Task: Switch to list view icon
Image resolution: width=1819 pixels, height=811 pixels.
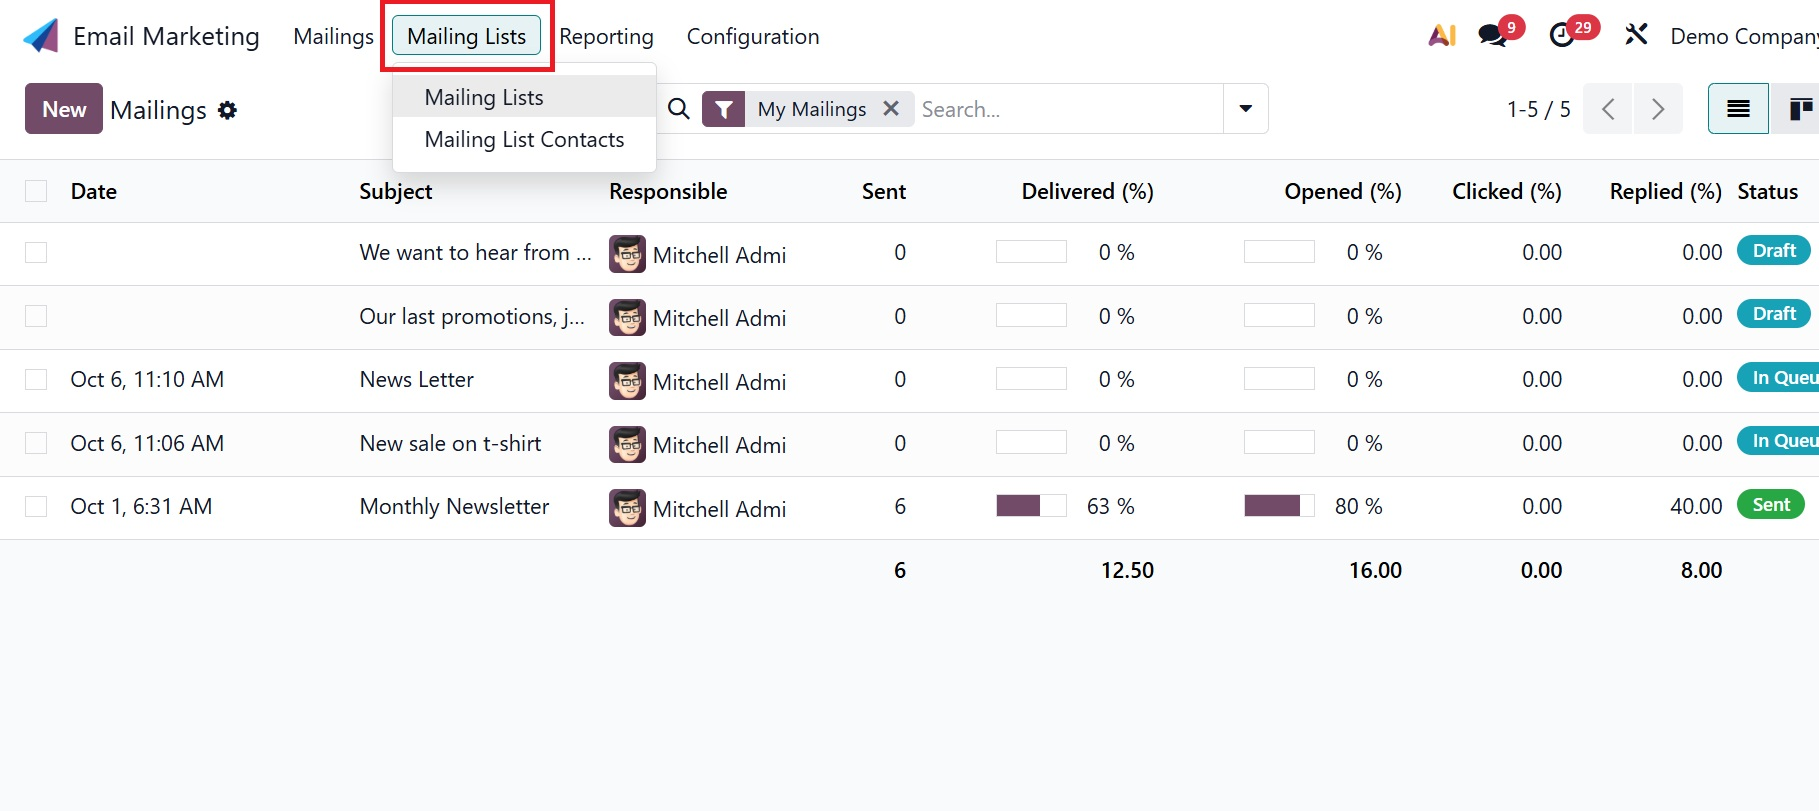Action: 1738,109
